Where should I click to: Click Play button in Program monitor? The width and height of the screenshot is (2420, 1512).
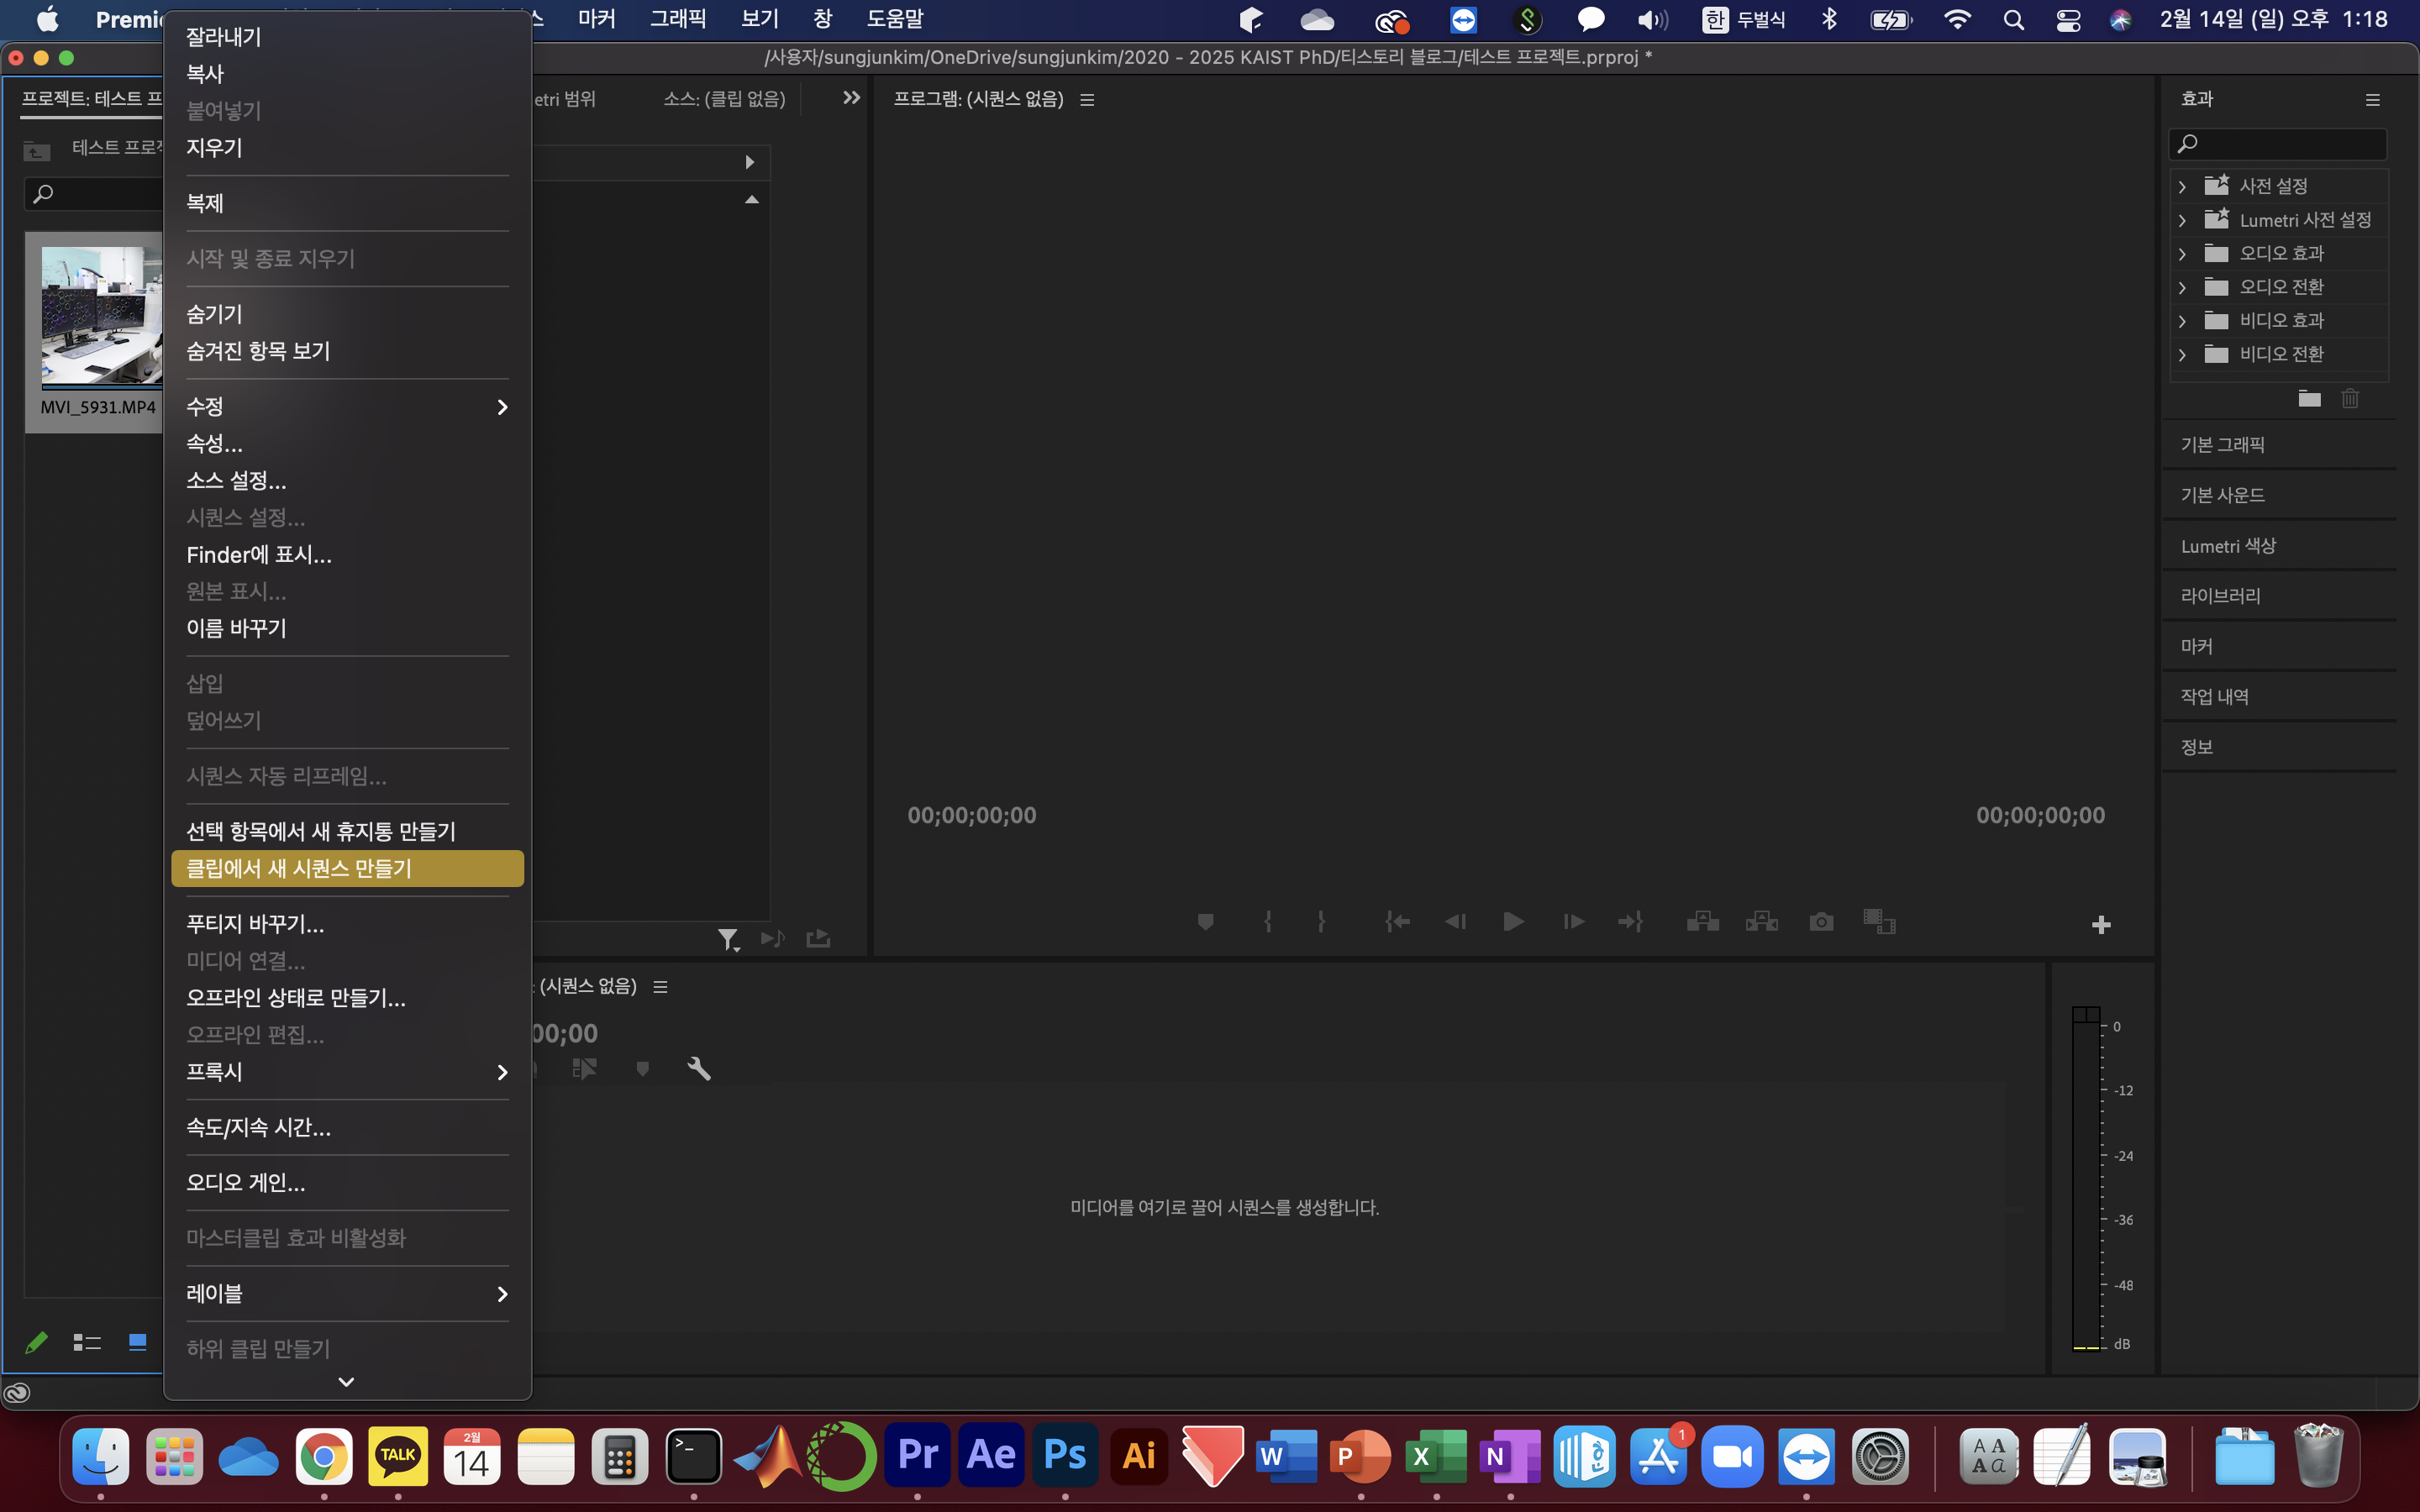coord(1513,921)
